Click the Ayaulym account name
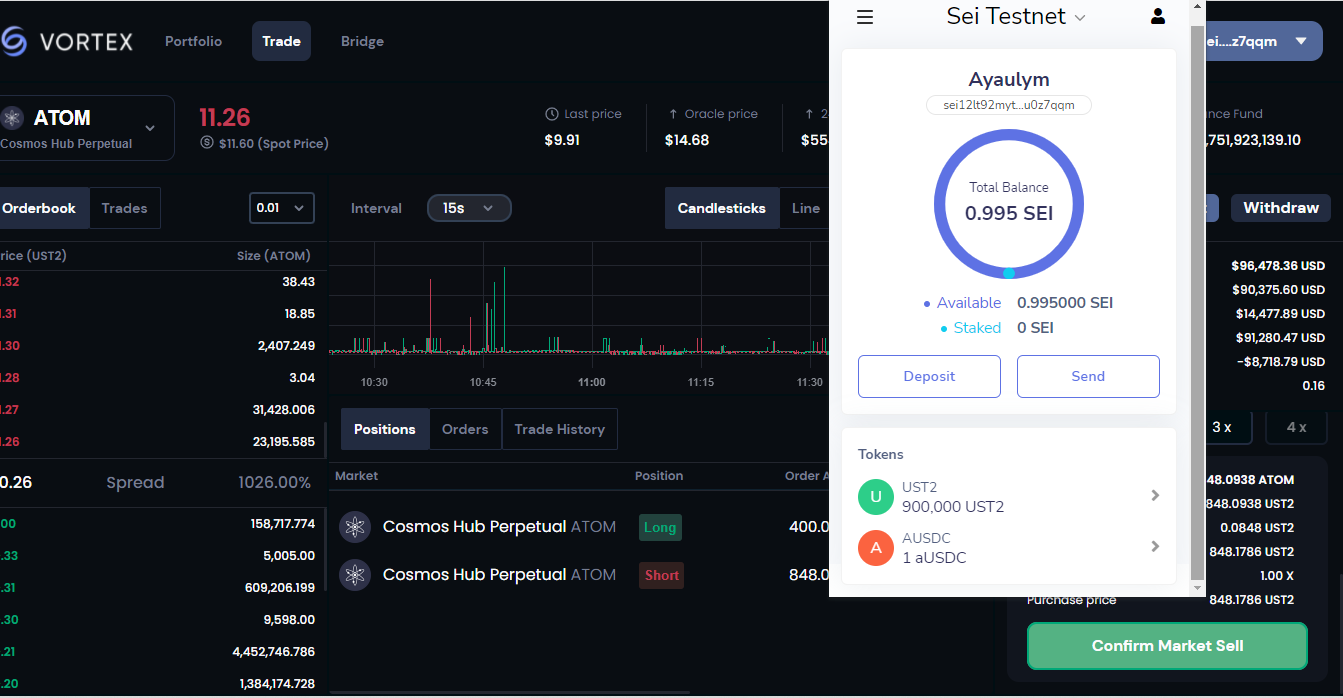 coord(1009,80)
